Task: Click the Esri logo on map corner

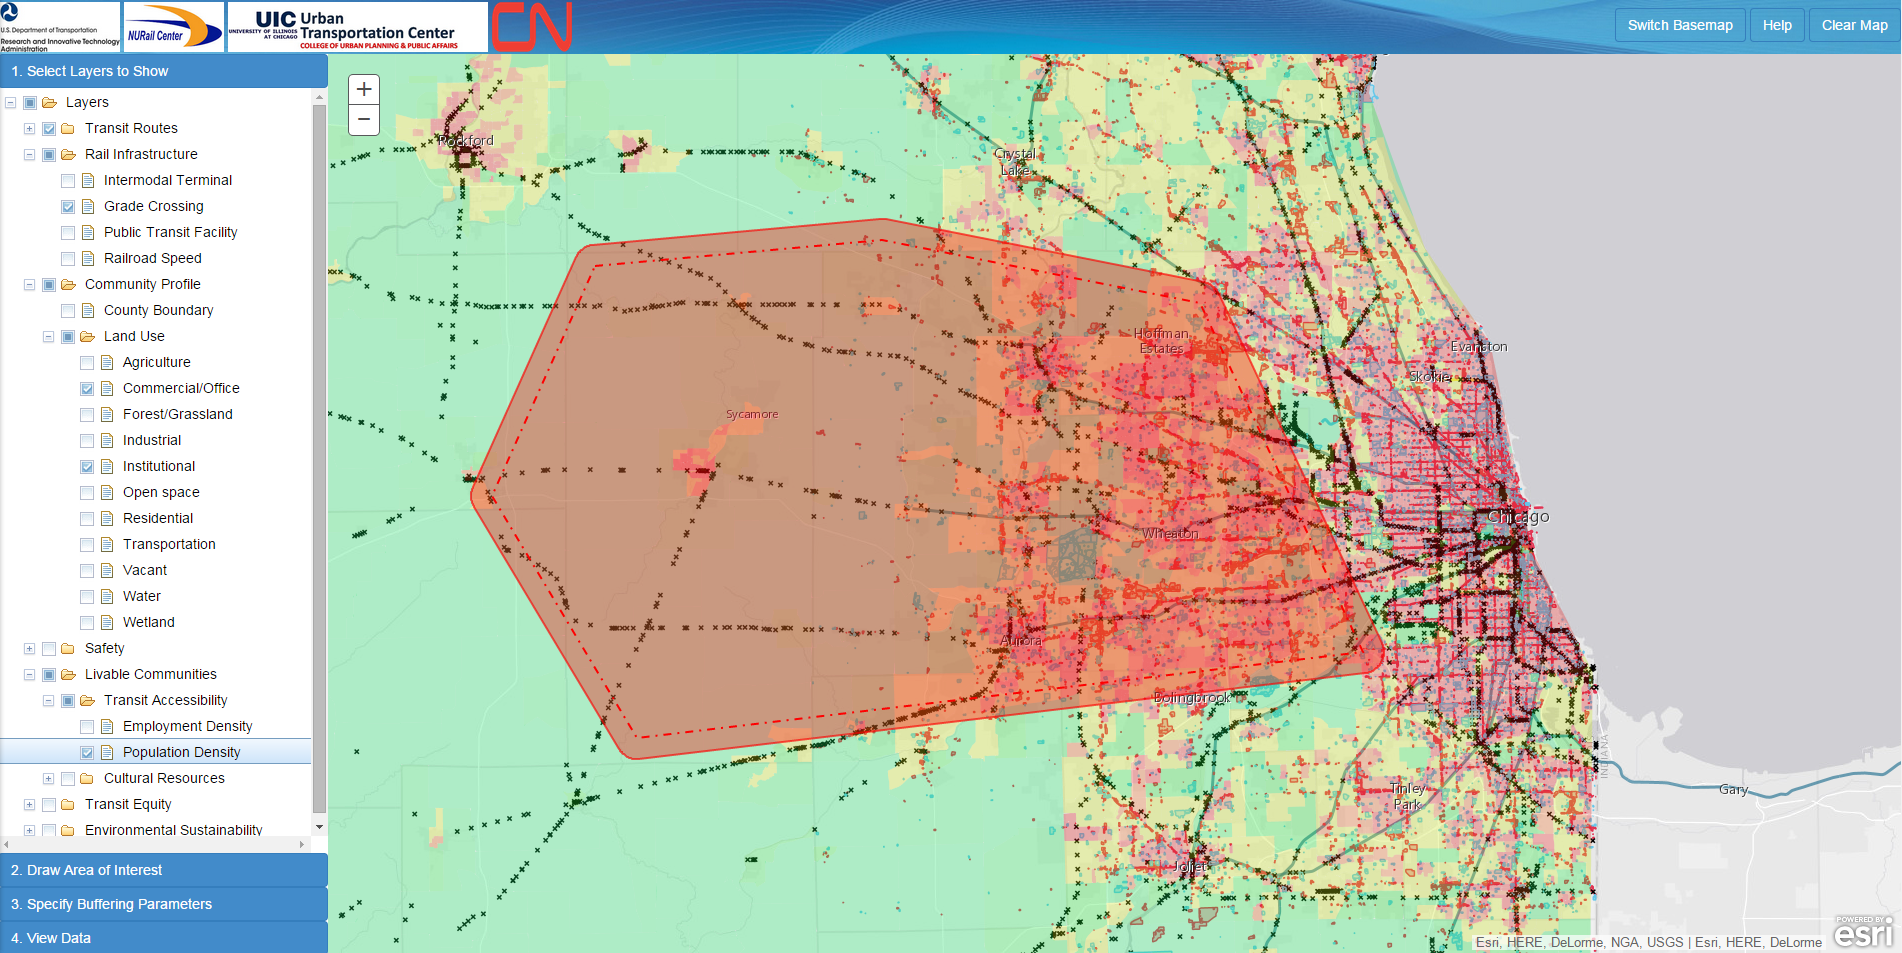Action: click(1863, 932)
